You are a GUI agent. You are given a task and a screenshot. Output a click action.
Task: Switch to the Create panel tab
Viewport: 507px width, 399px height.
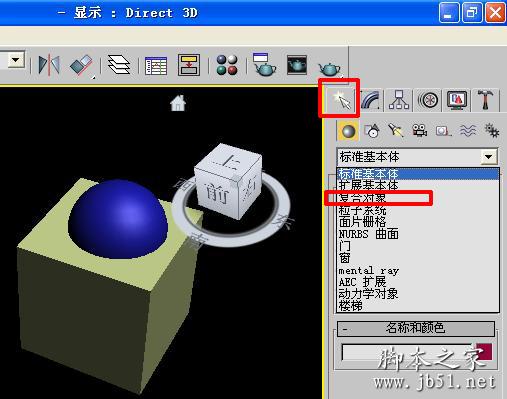point(341,99)
